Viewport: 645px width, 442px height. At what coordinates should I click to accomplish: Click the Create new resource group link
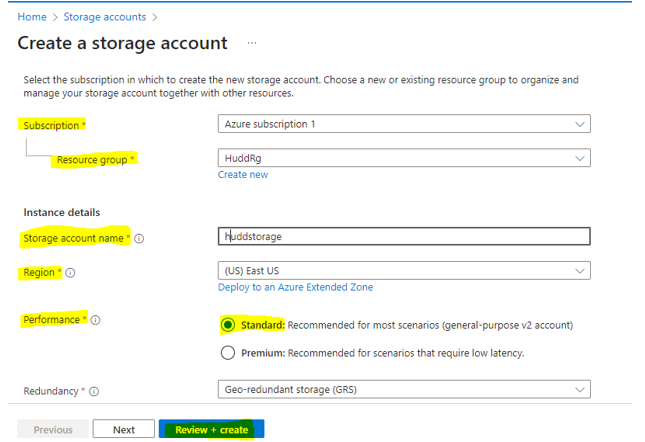[243, 175]
